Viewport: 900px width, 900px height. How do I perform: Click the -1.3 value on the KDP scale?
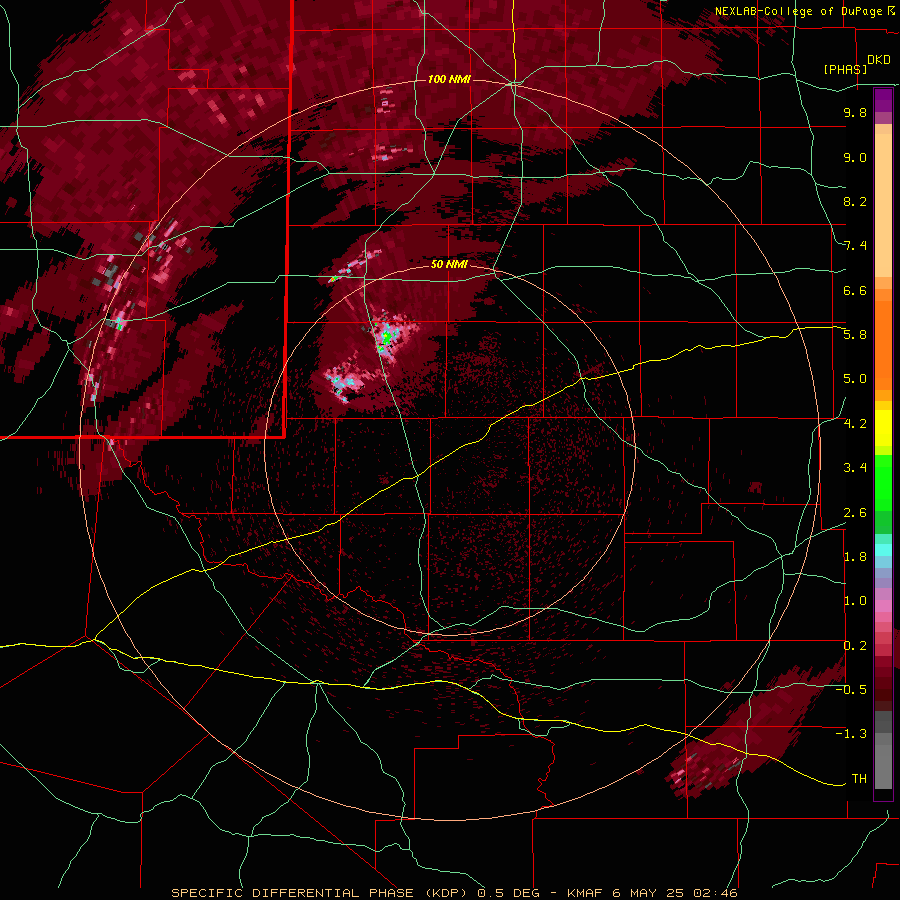[851, 734]
